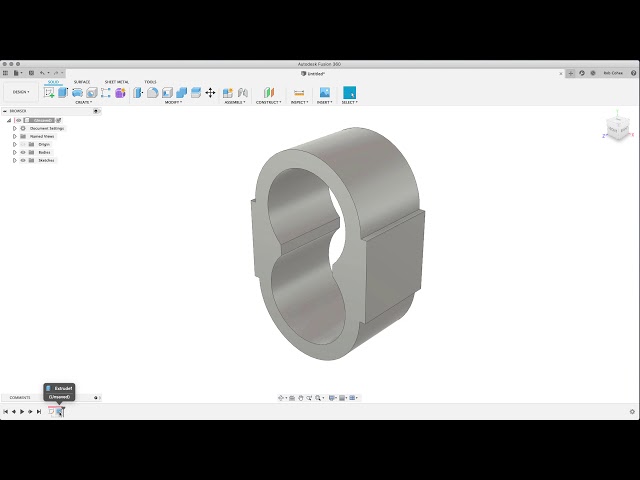The height and width of the screenshot is (480, 640).
Task: Hide the Sketches folder
Action: [23, 160]
